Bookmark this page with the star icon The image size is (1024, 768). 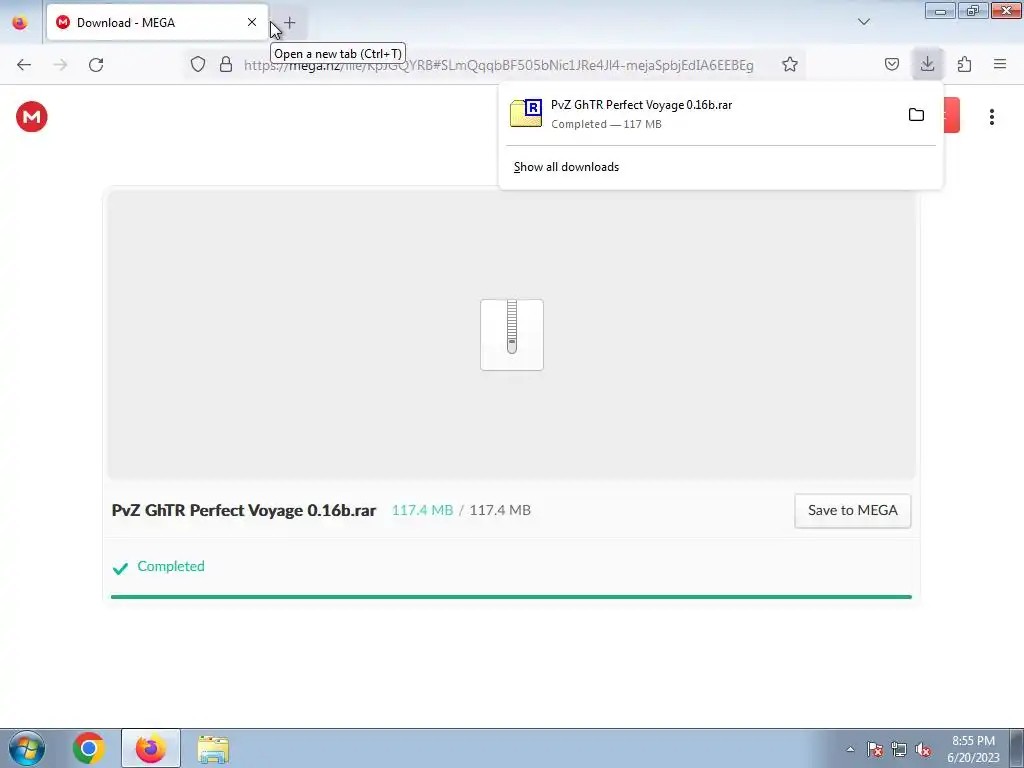click(x=790, y=64)
